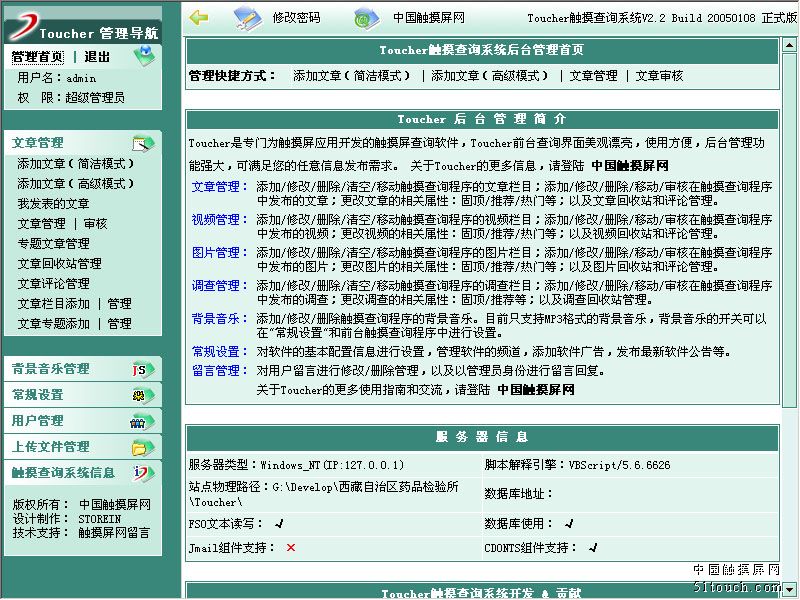The width and height of the screenshot is (800, 600).
Task: Click 添加文章(高级模式) in quick shortcuts bar
Action: point(490,76)
